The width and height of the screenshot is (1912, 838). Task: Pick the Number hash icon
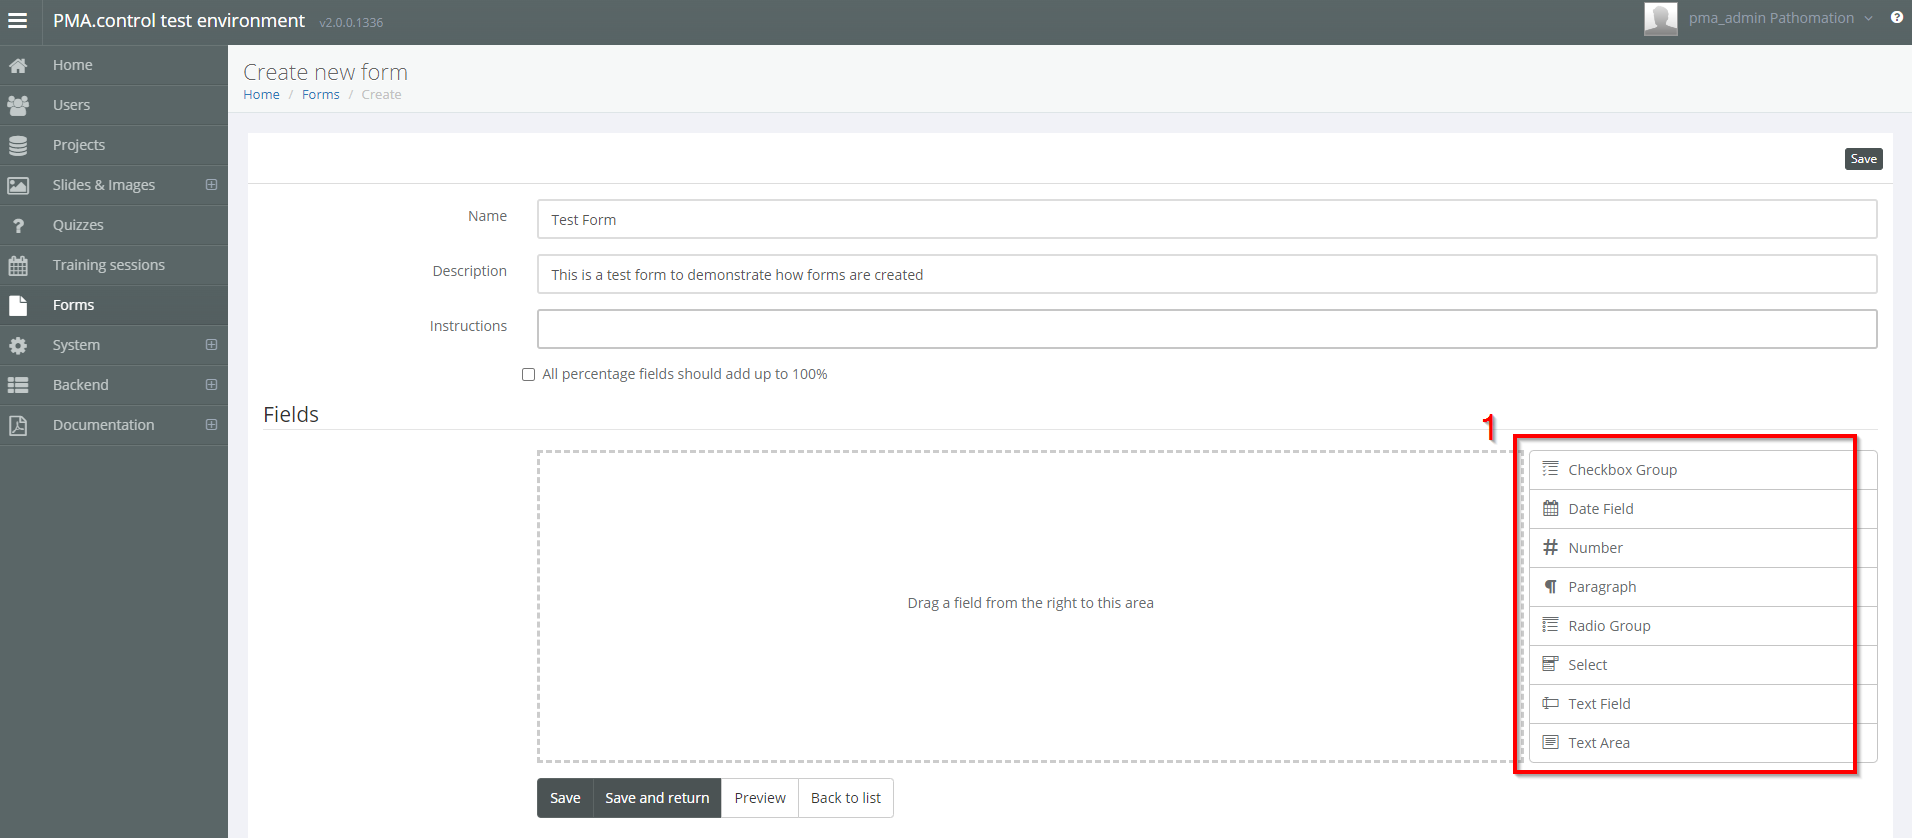coord(1550,547)
